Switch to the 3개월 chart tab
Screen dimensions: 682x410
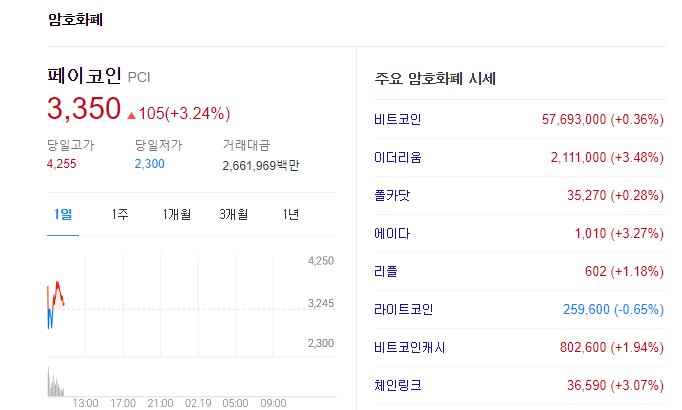[234, 214]
